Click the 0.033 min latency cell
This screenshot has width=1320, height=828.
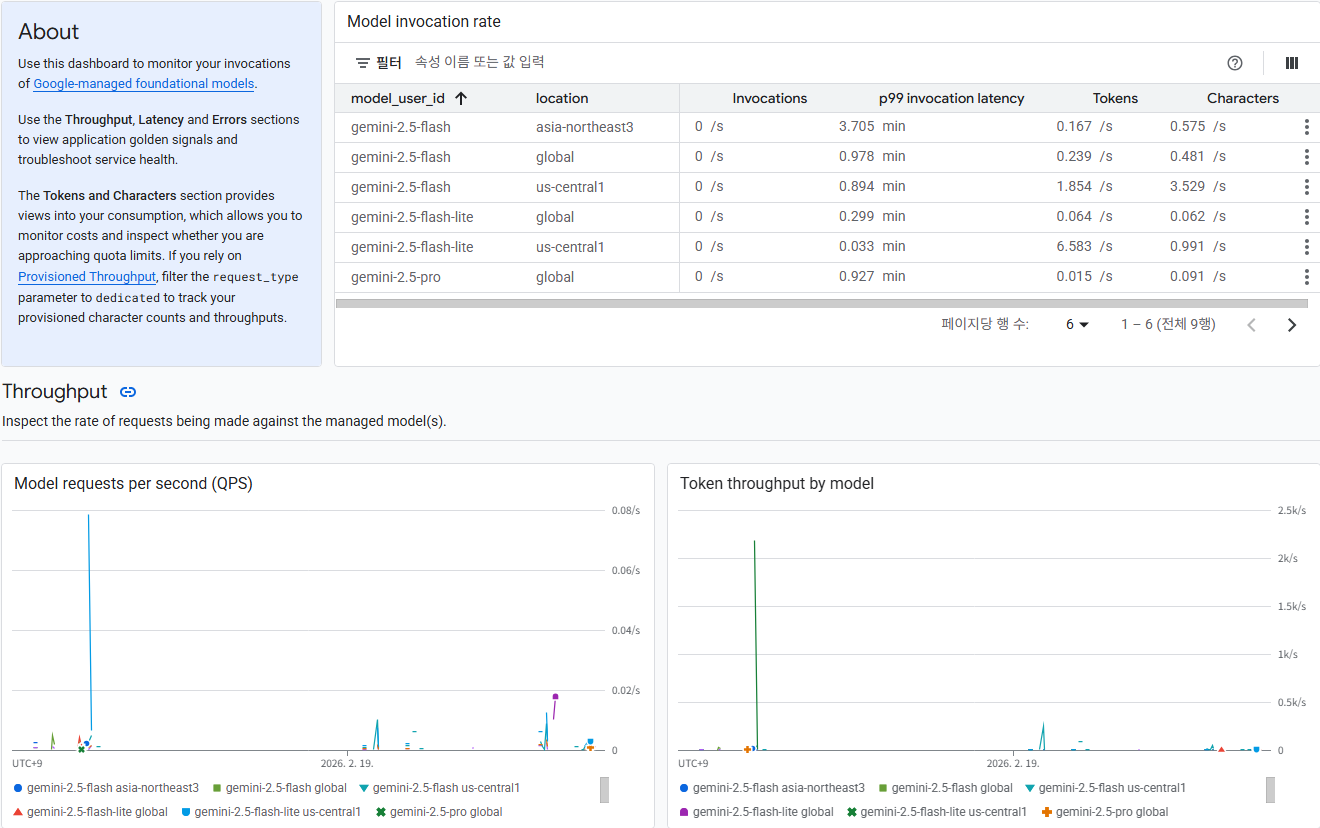point(872,247)
